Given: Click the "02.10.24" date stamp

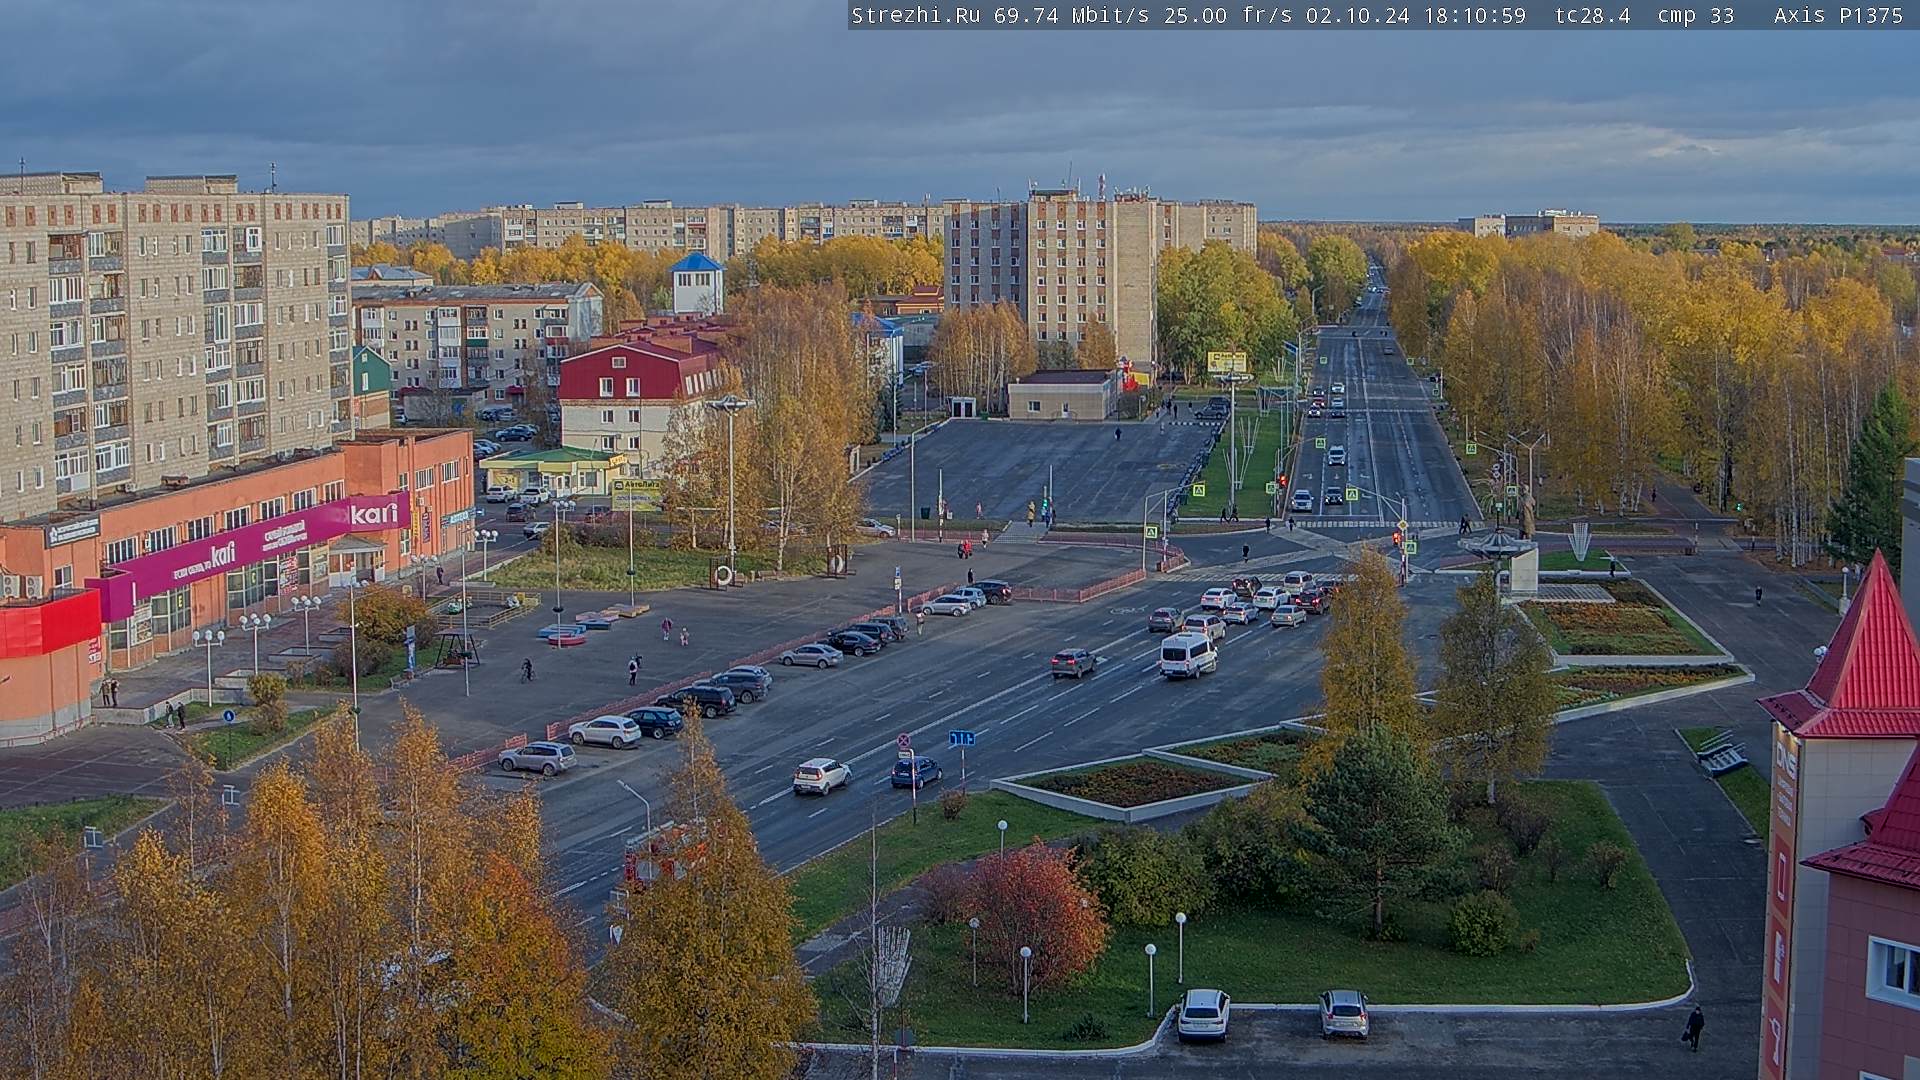Looking at the screenshot, I should 1357,15.
